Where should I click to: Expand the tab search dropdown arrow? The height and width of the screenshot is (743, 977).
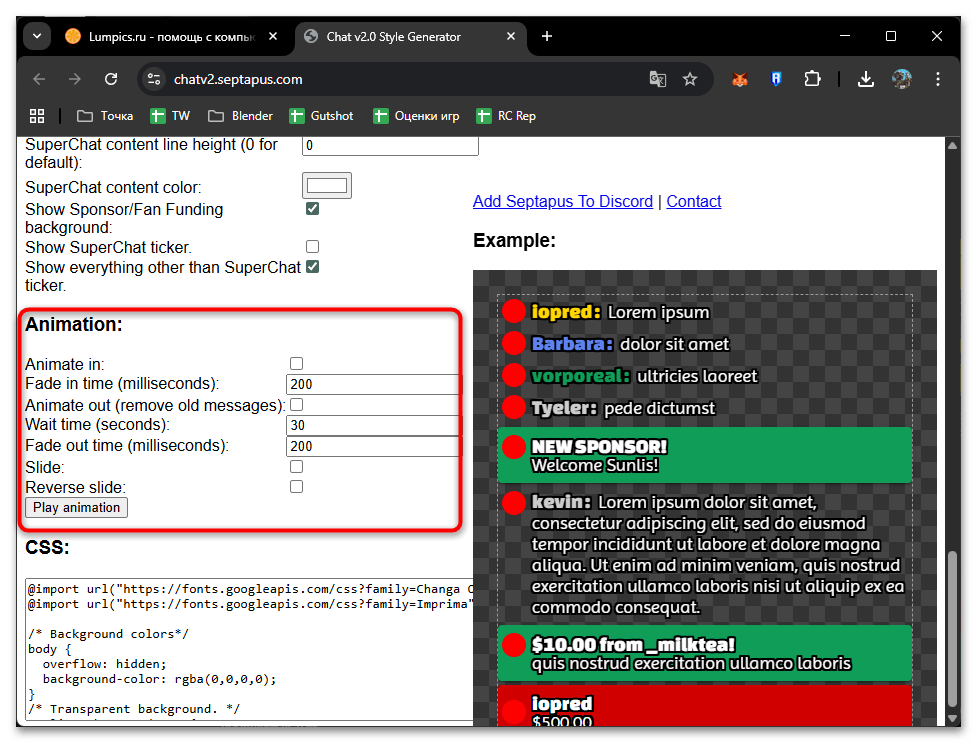[37, 37]
